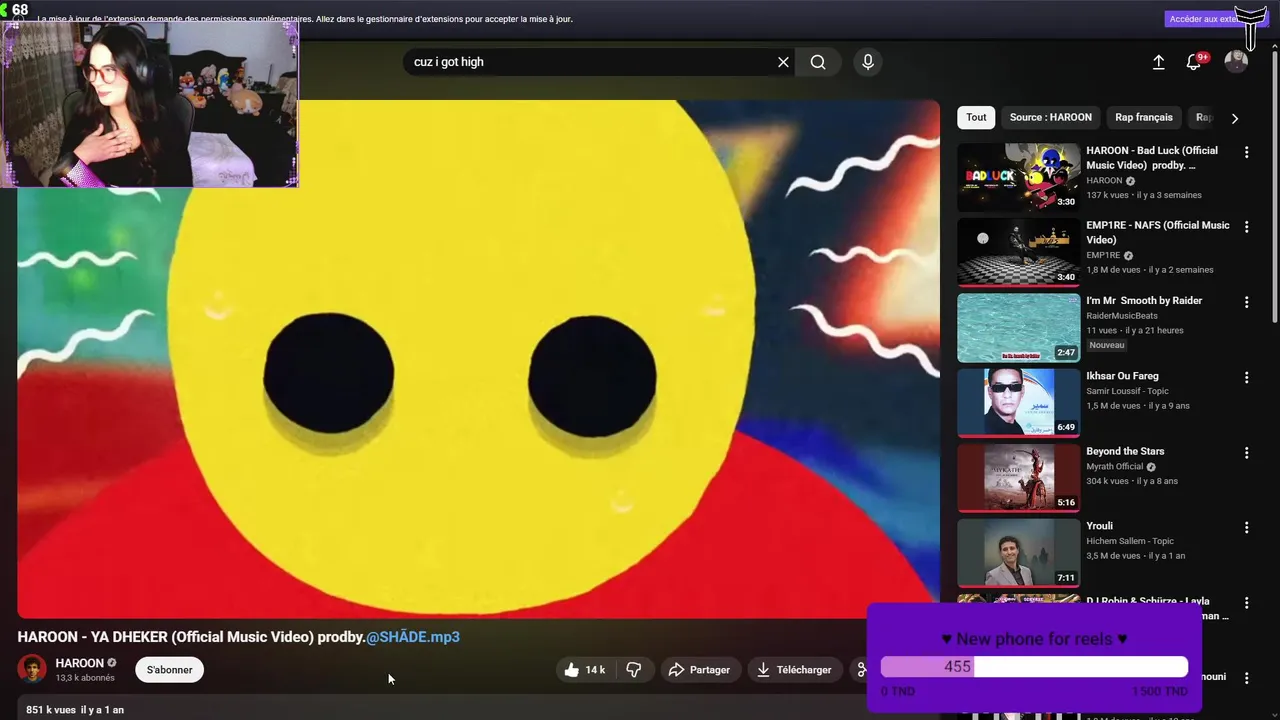Open the HAROON - Bad Luck thumbnail

tap(1018, 177)
